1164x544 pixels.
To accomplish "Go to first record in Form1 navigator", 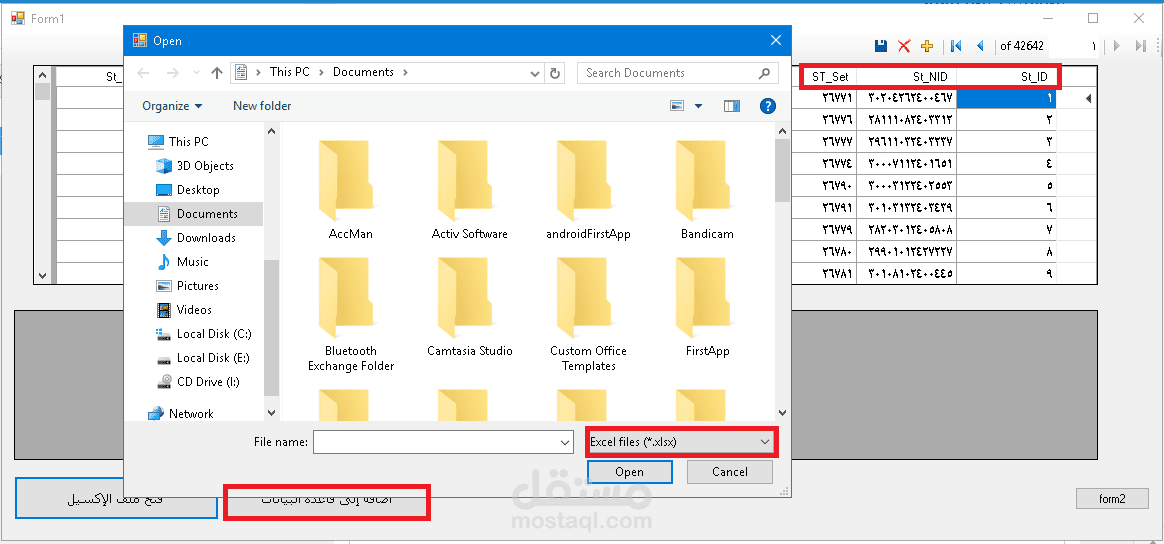I will click(x=956, y=46).
